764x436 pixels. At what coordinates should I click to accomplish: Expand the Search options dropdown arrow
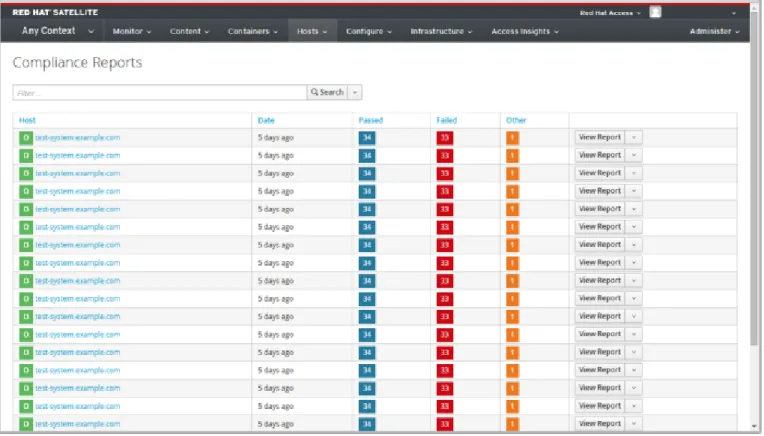(355, 92)
